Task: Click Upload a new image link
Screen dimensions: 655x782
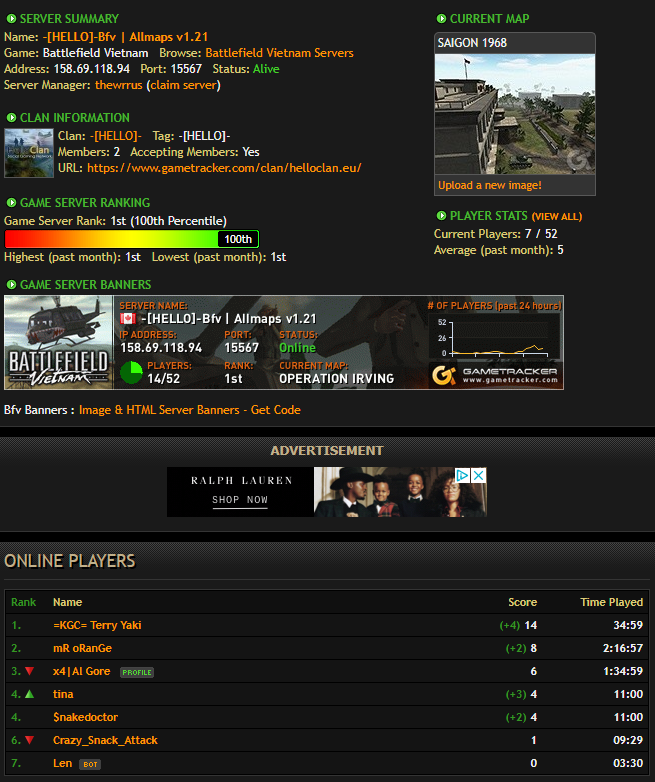Action: point(489,185)
